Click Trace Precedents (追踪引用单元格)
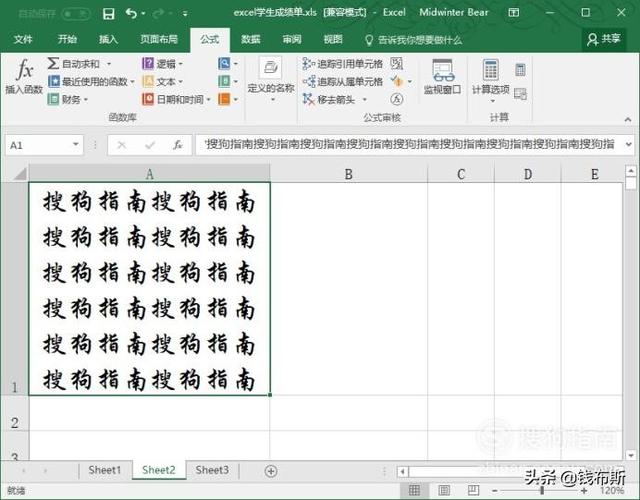Image resolution: width=640 pixels, height=500 pixels. coord(343,64)
